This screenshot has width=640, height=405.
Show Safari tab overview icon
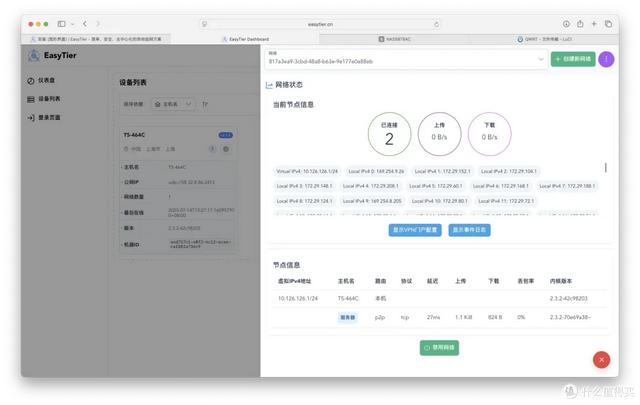608,24
